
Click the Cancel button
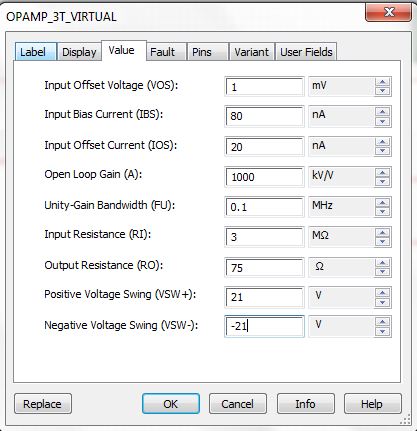pos(238,404)
